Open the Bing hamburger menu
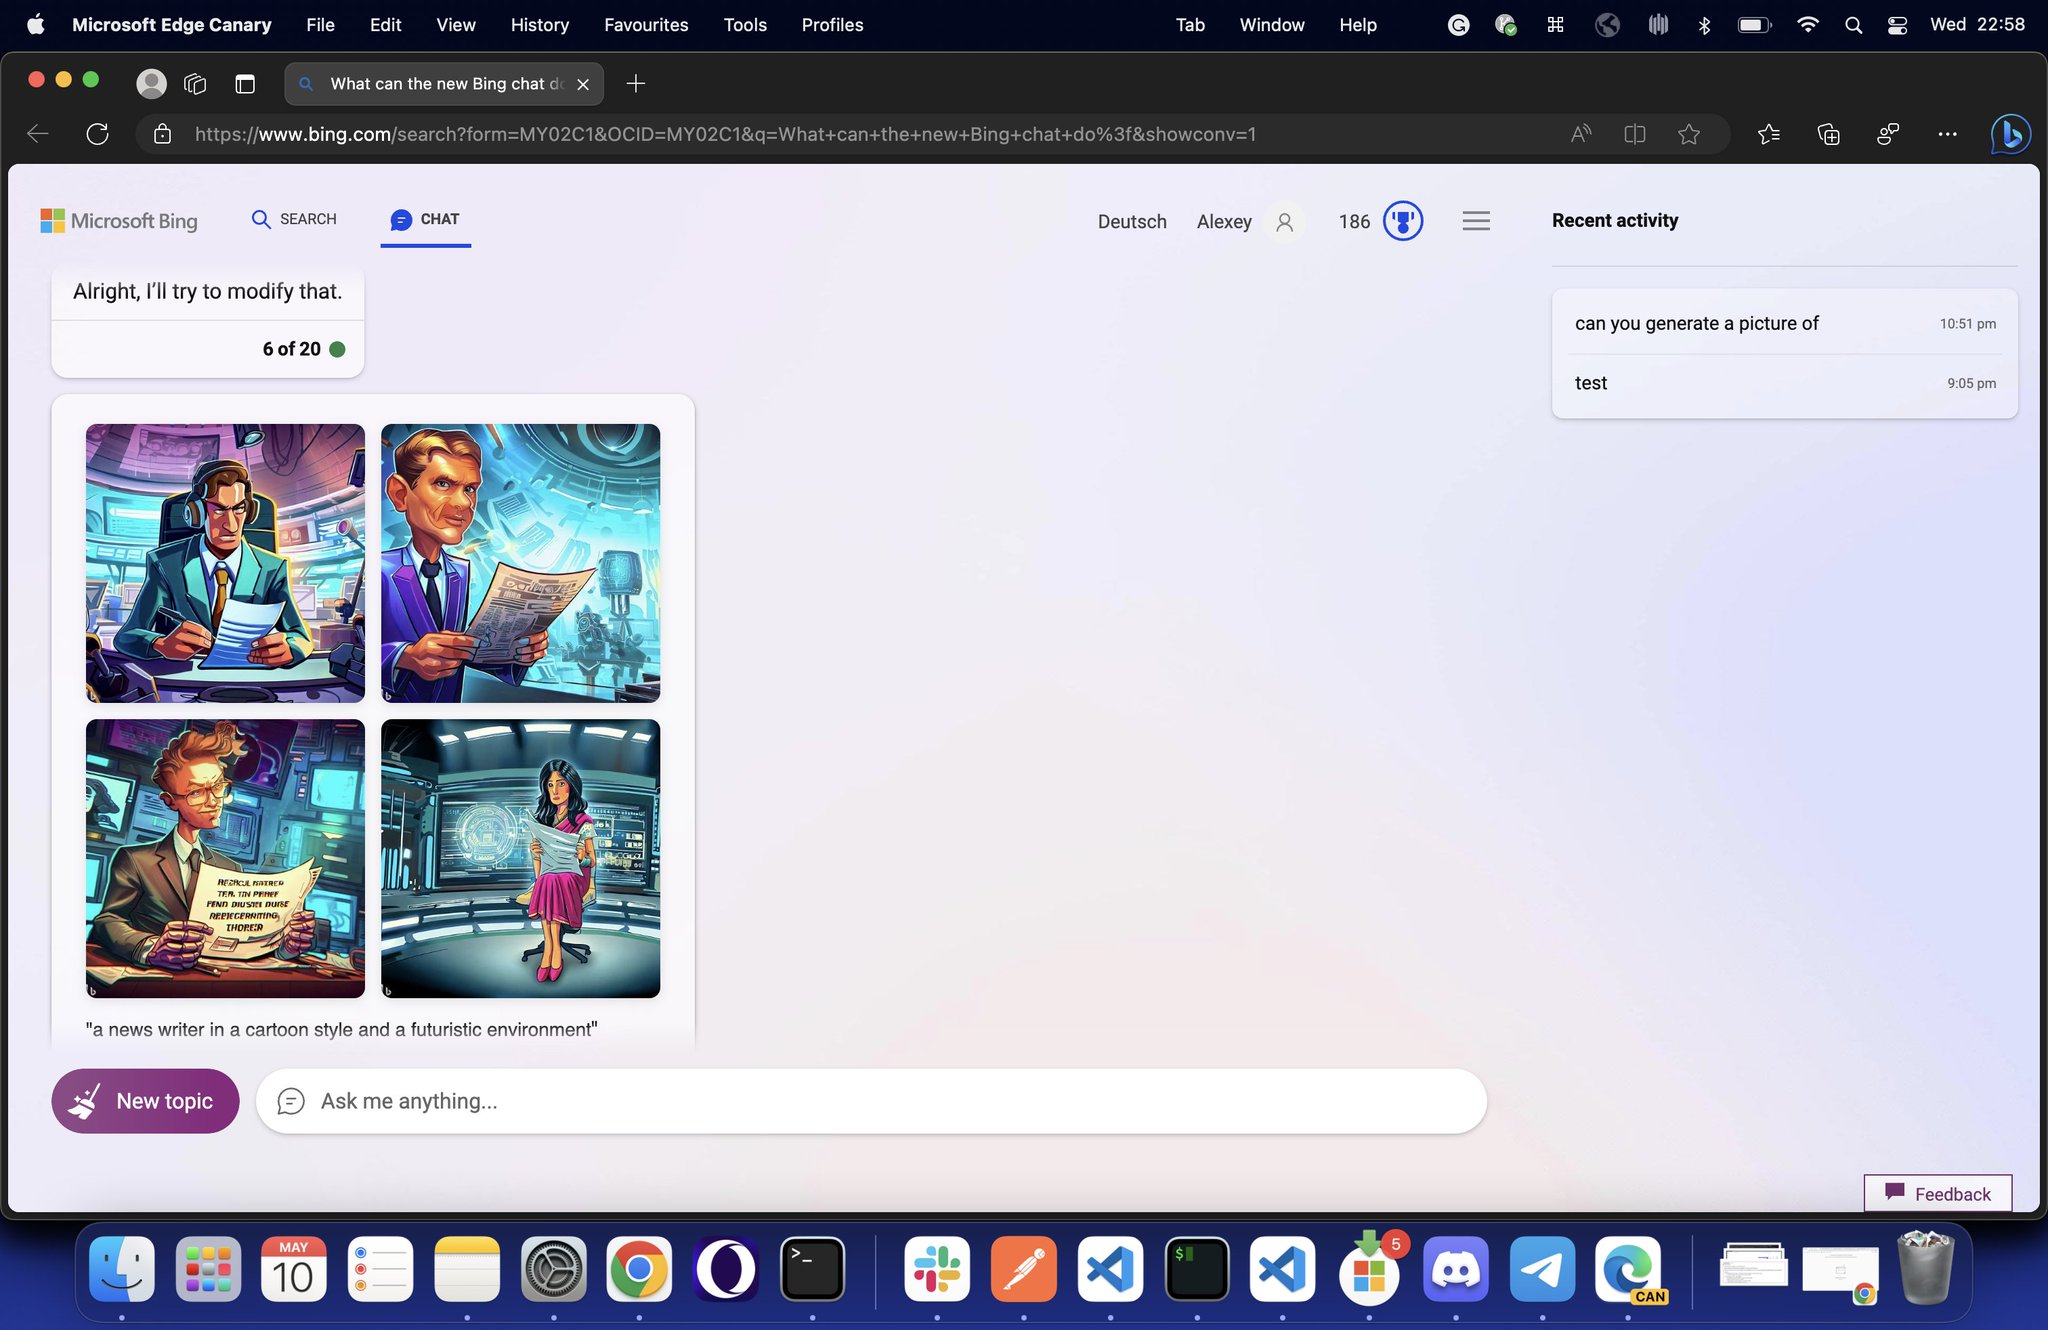 [1476, 221]
